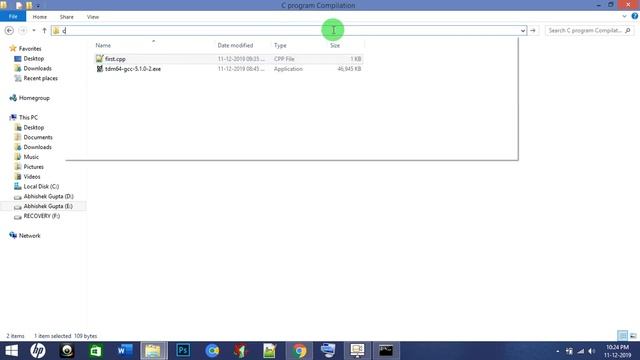
Task: Click the tdm64-gcc installer file icon
Action: (x=99, y=69)
